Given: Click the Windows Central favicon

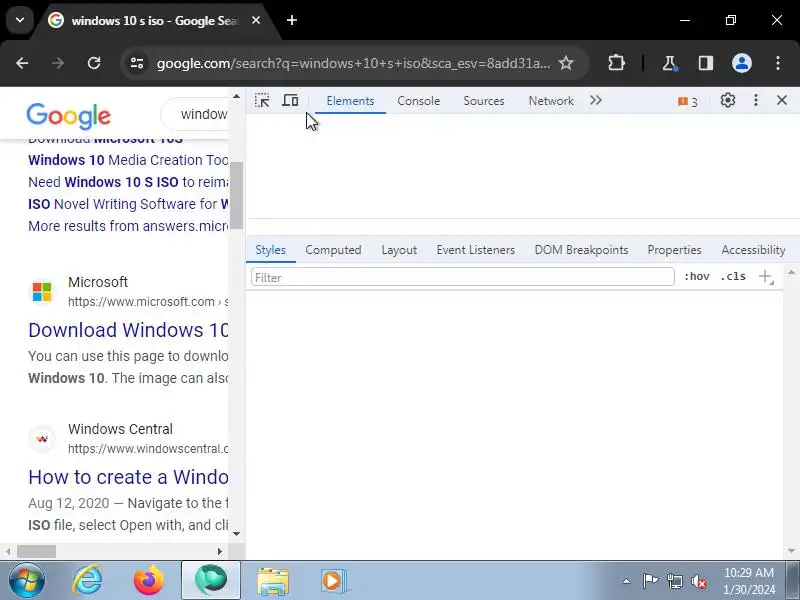Looking at the screenshot, I should point(42,439).
